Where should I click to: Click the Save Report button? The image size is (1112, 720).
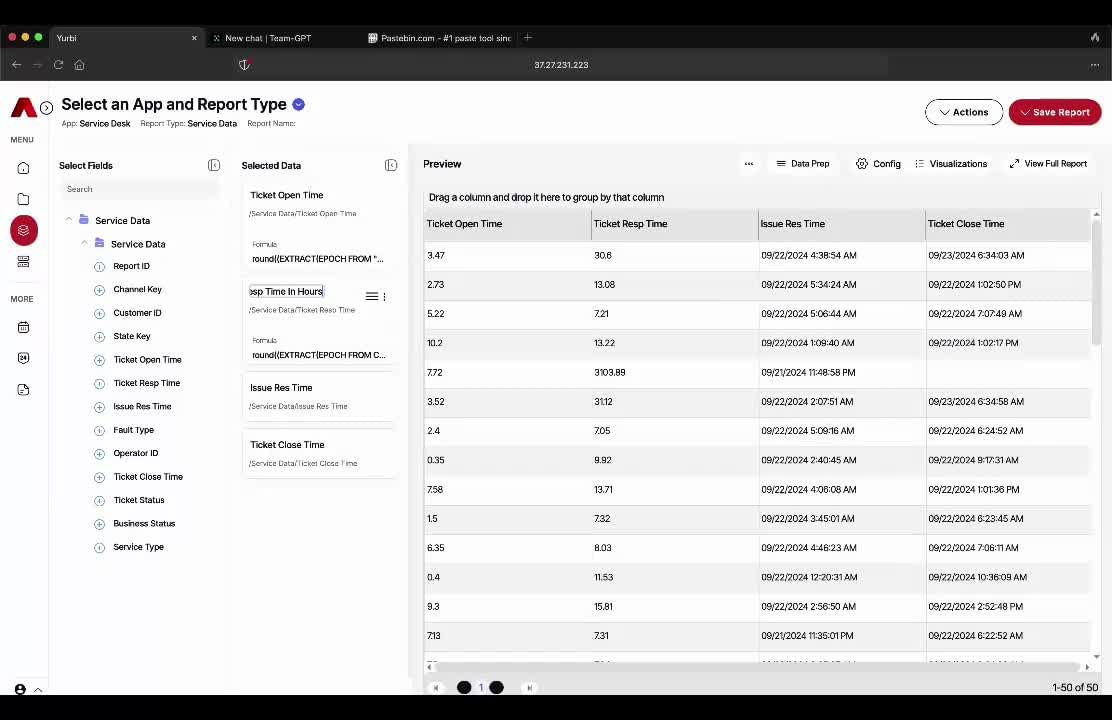(x=1054, y=112)
